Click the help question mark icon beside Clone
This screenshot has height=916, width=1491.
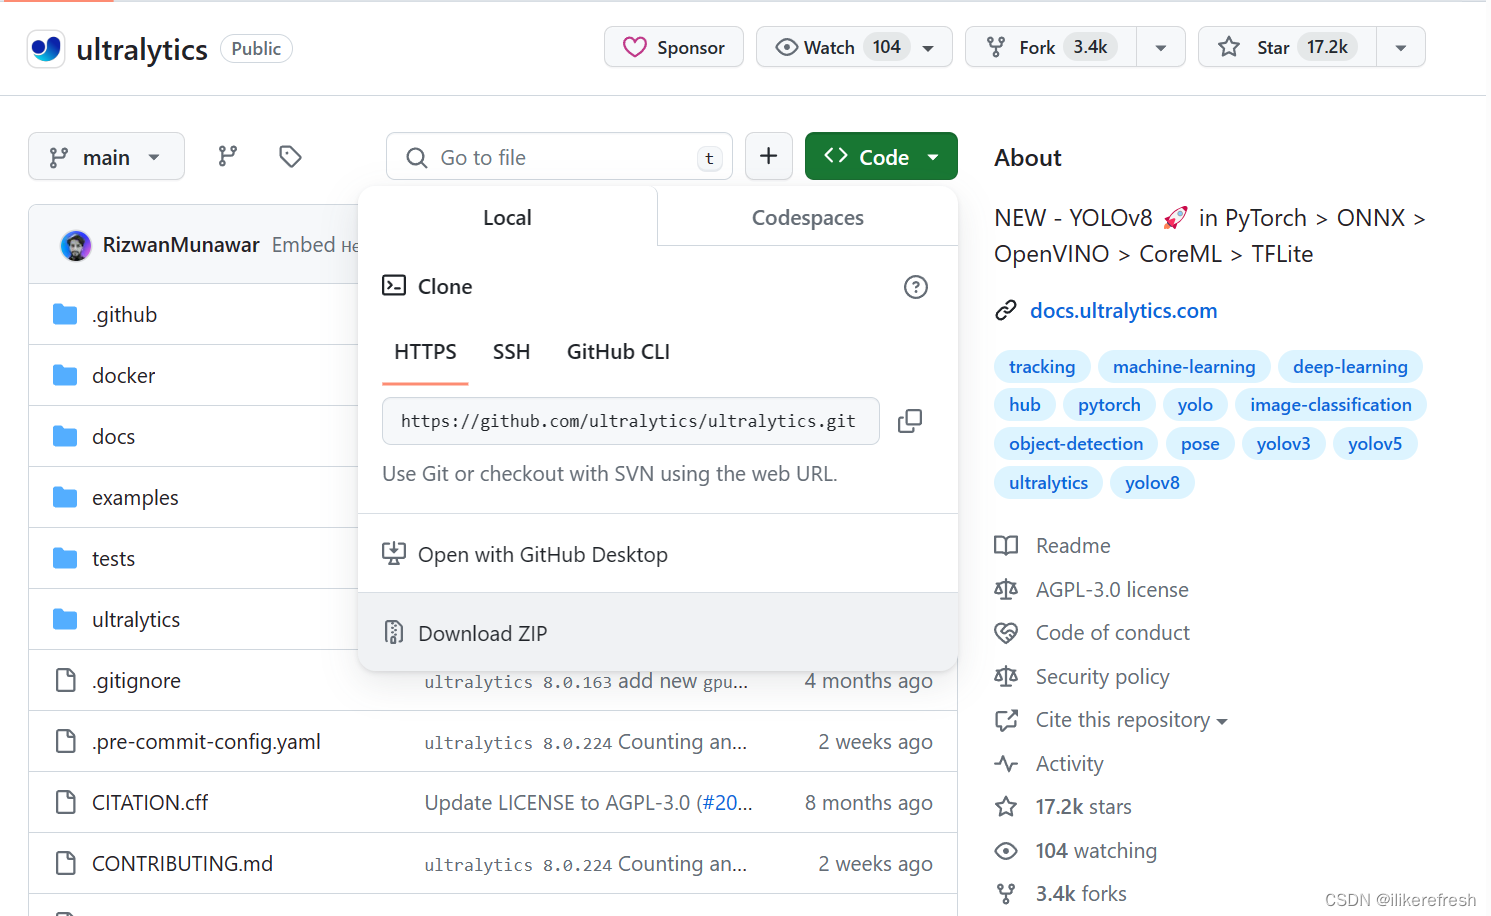click(916, 287)
